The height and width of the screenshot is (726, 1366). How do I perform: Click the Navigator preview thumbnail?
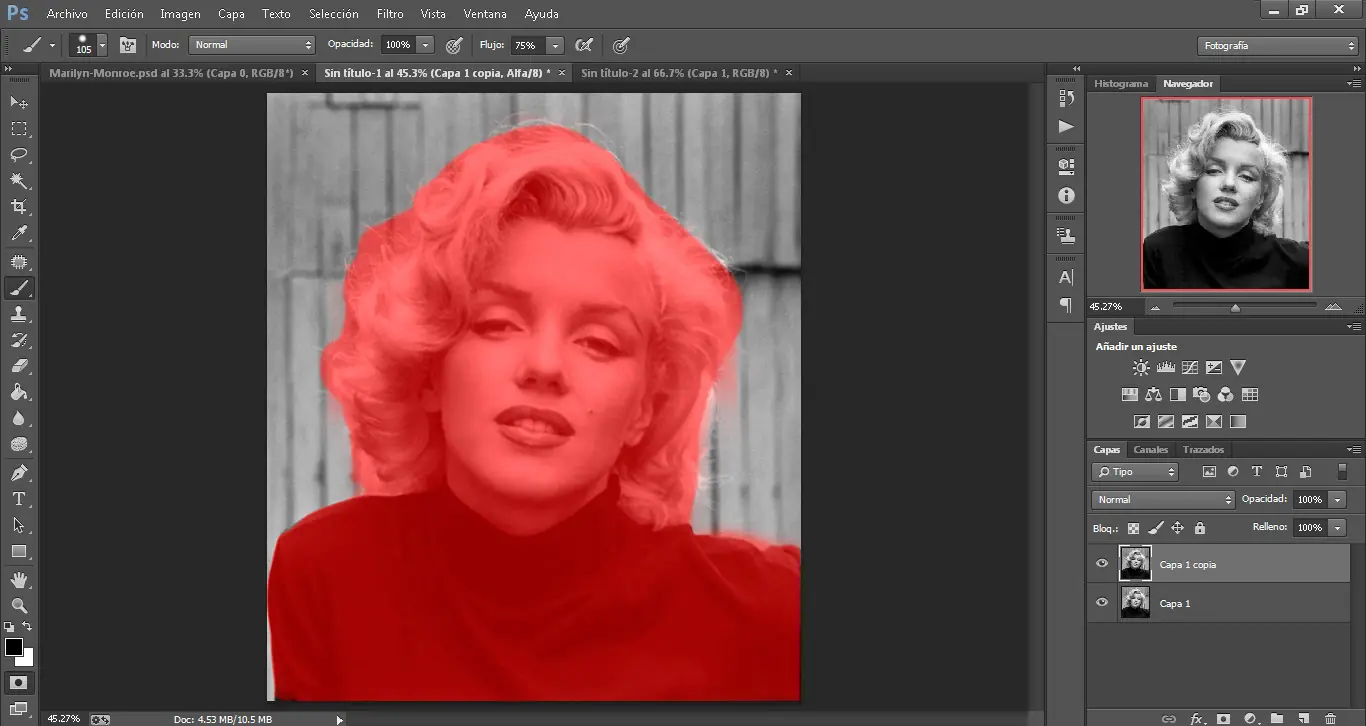1226,194
